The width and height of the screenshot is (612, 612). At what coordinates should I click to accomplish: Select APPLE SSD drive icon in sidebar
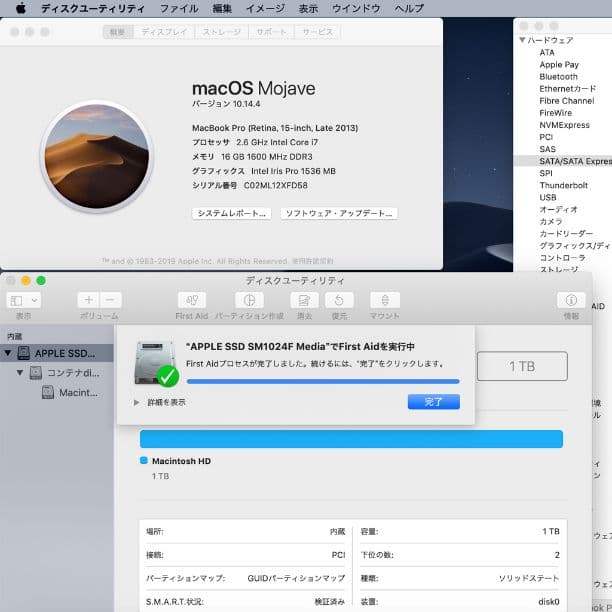click(x=24, y=353)
